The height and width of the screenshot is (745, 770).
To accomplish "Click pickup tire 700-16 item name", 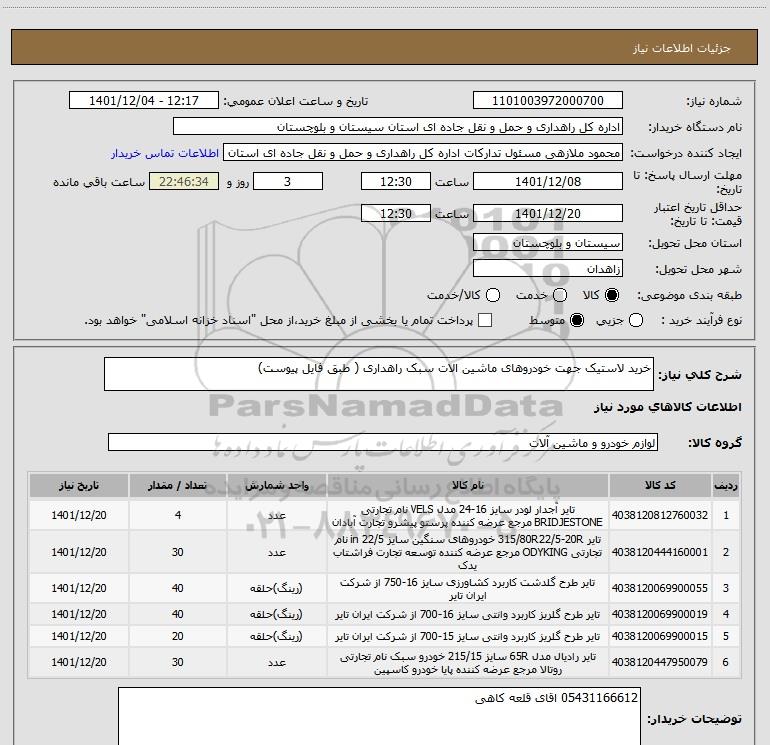I will point(468,614).
